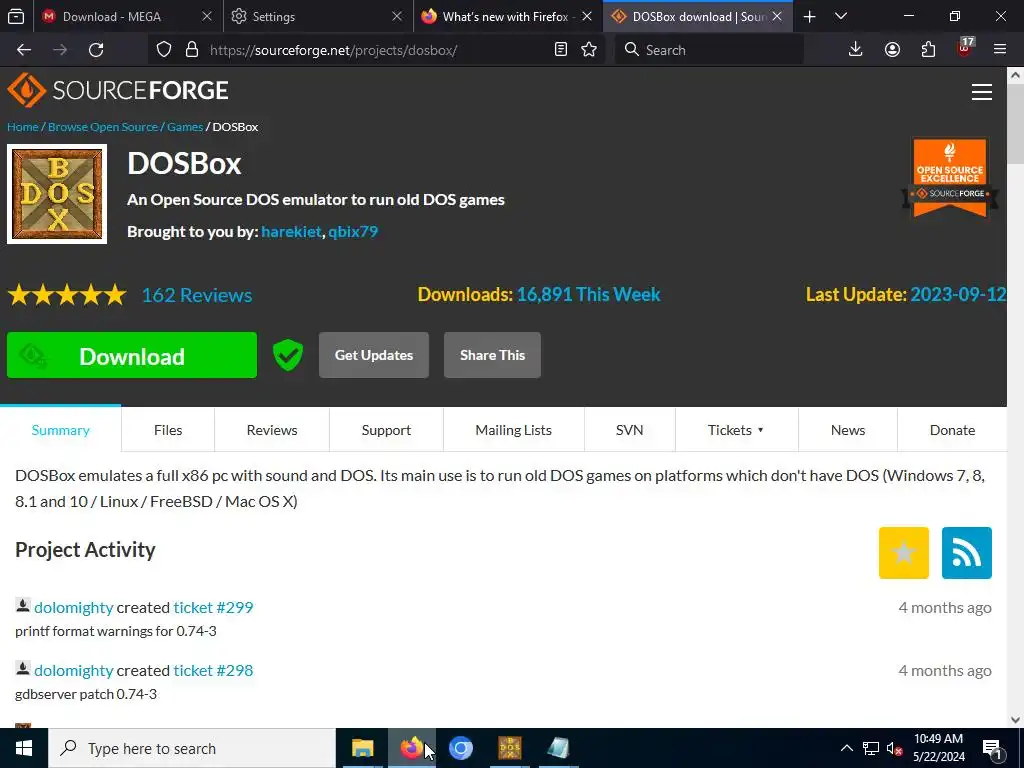Click the qbix79 author link
The height and width of the screenshot is (768, 1024).
[353, 231]
